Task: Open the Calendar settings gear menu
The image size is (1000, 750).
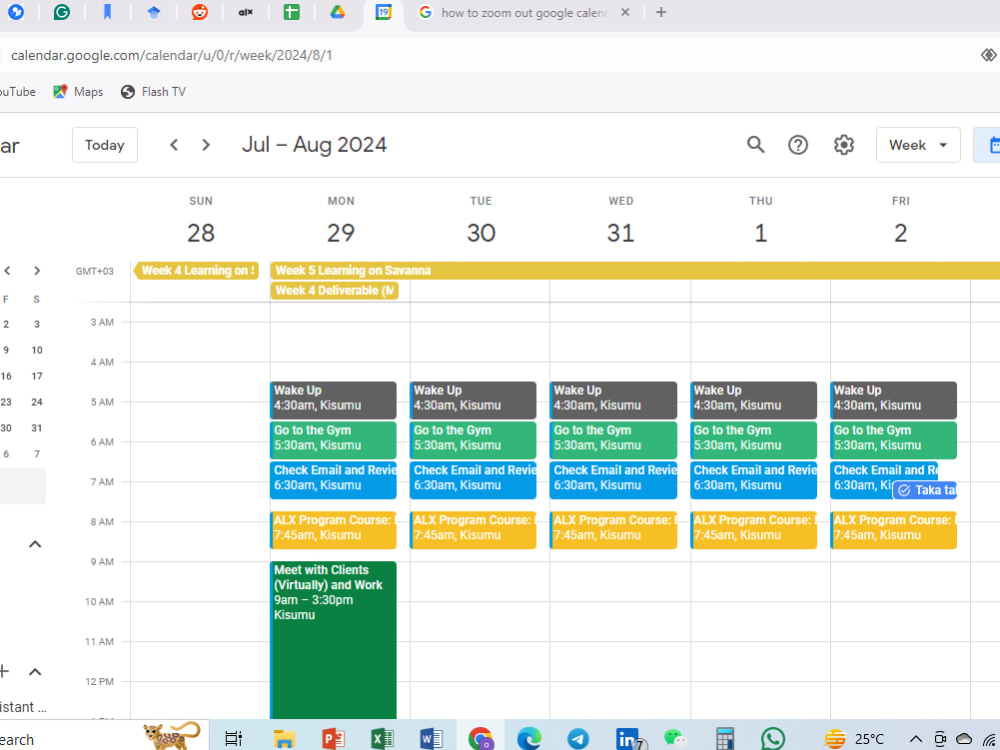Action: (x=844, y=145)
